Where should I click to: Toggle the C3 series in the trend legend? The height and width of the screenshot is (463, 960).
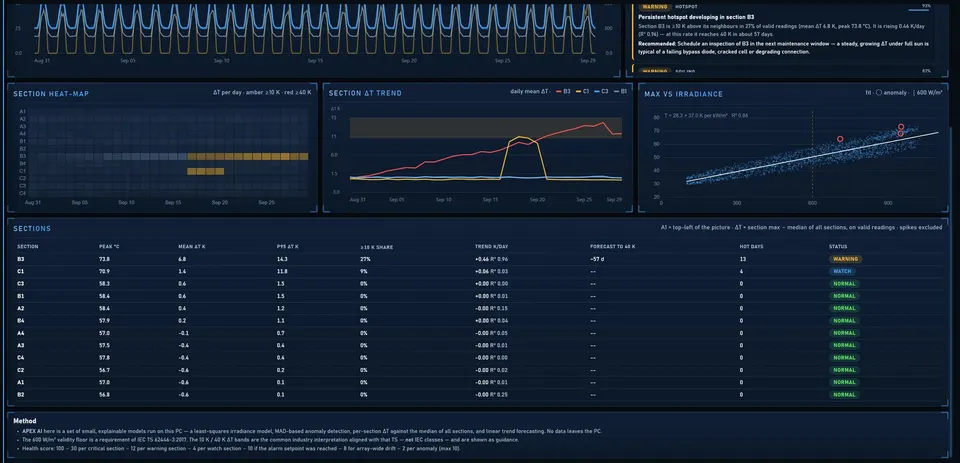tap(601, 91)
